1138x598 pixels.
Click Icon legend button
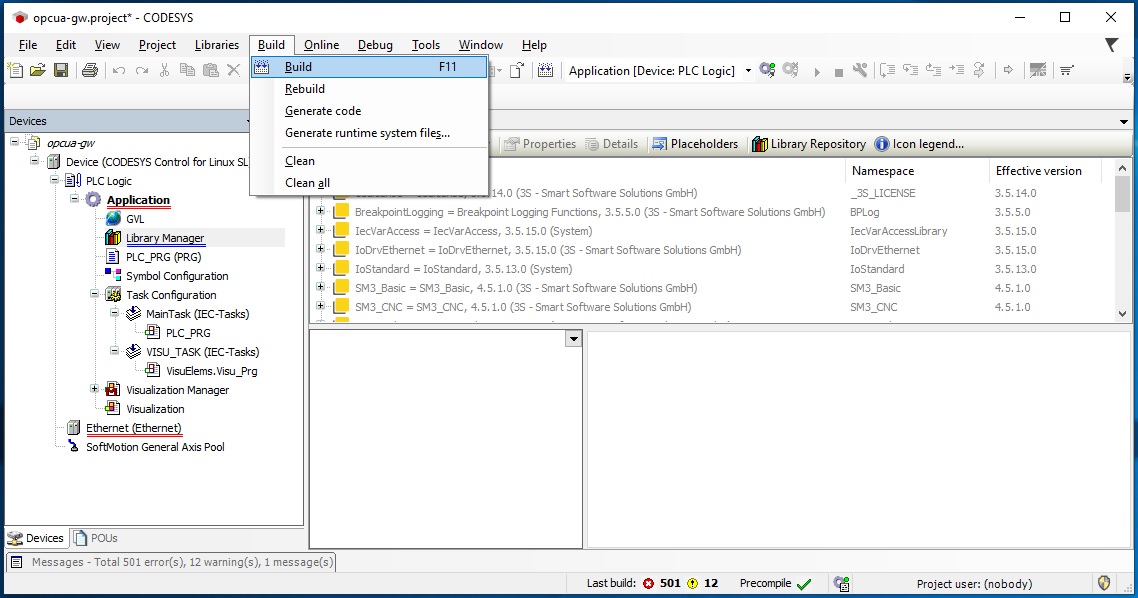tap(920, 144)
